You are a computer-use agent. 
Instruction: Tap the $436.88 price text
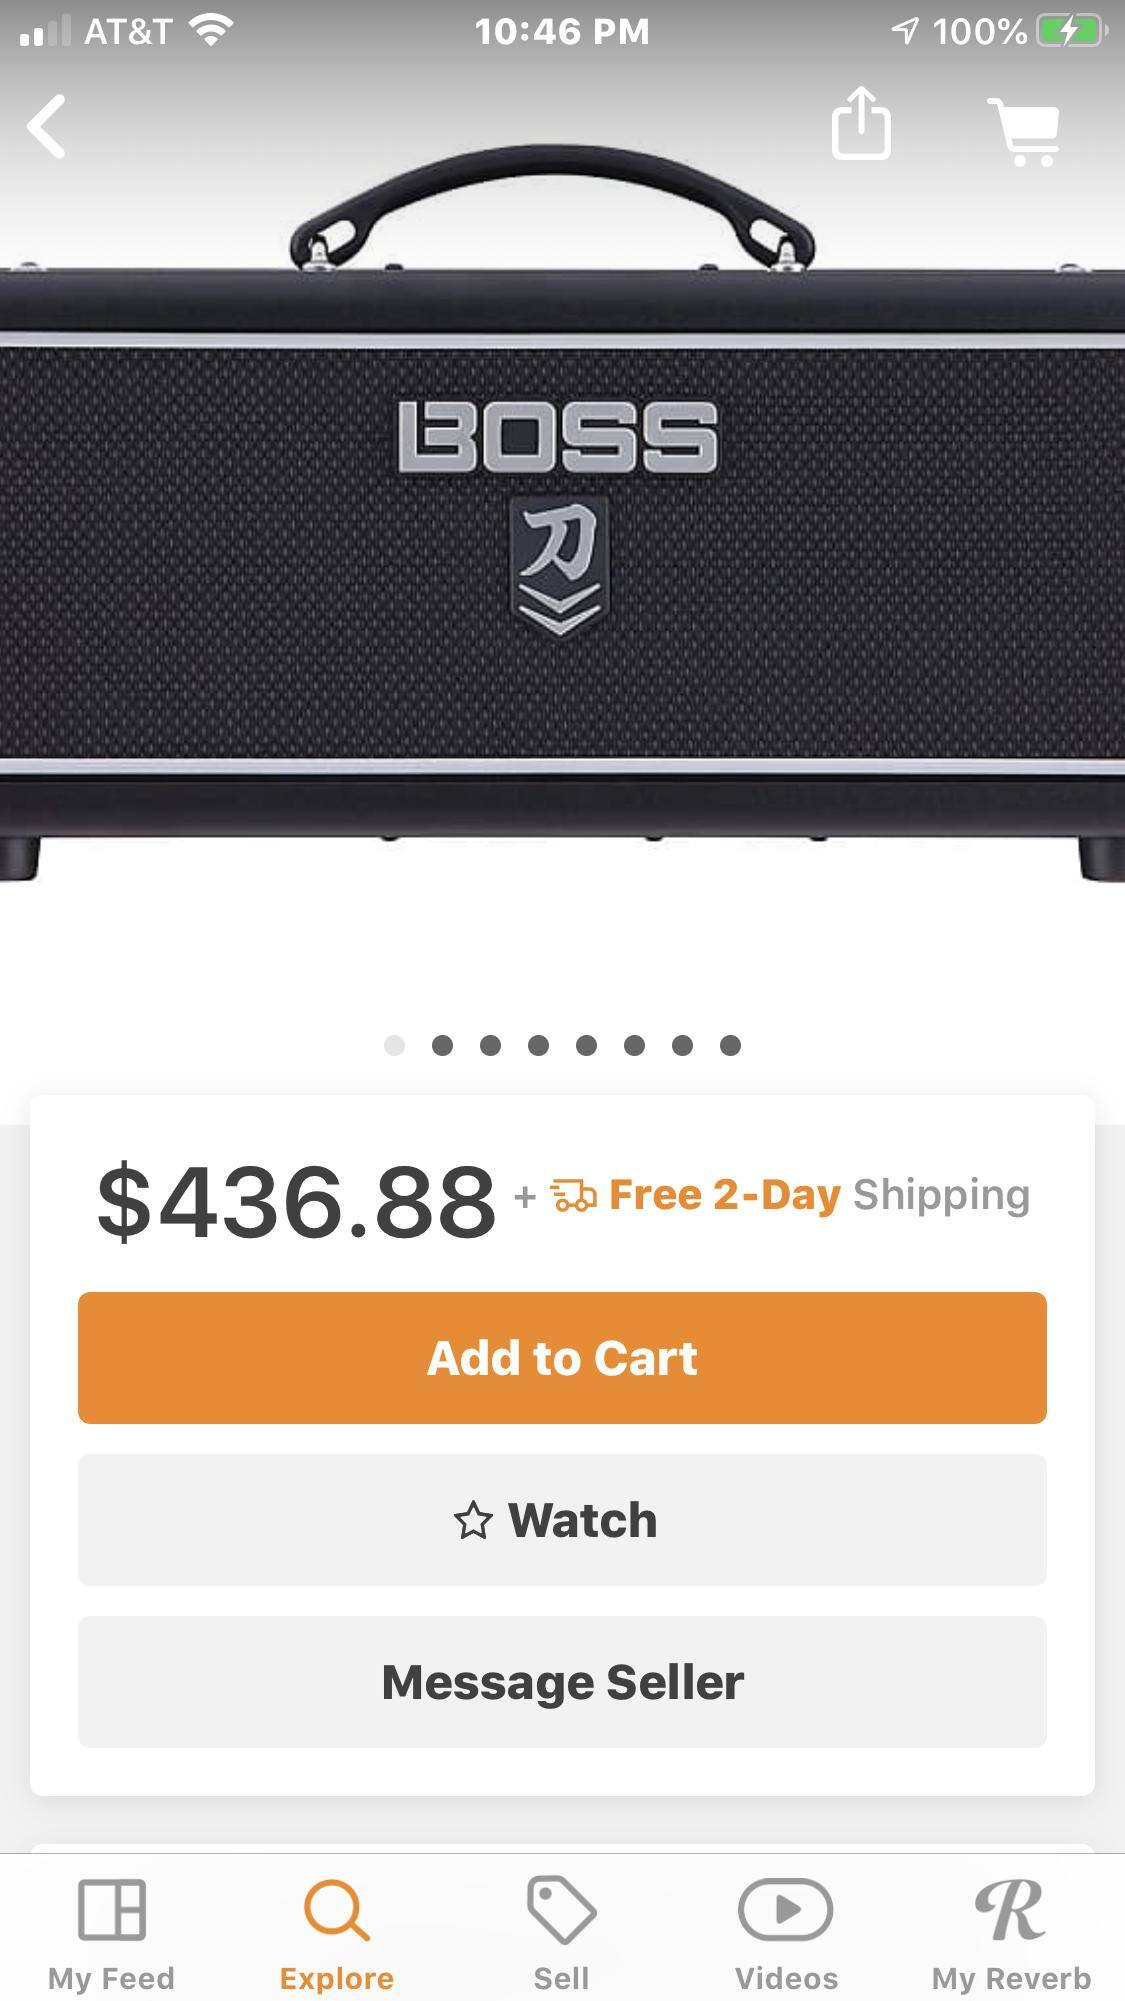(x=296, y=1202)
